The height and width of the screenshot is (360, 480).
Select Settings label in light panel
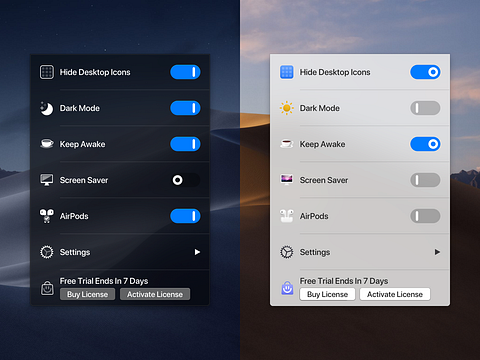click(315, 252)
